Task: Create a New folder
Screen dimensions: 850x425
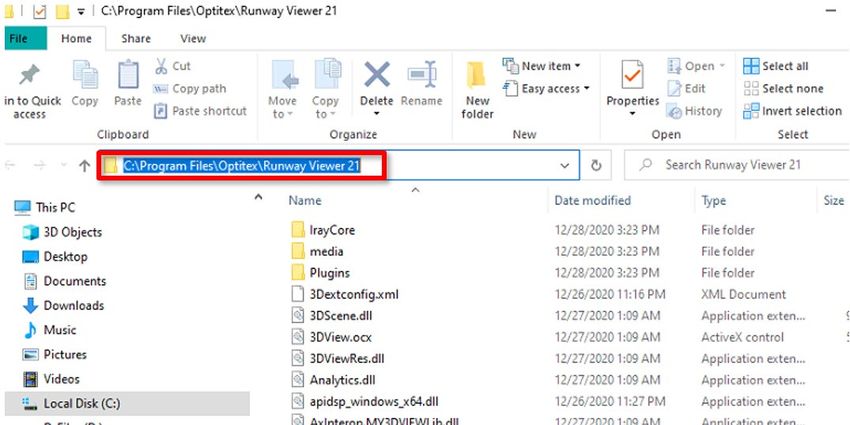Action: click(476, 90)
